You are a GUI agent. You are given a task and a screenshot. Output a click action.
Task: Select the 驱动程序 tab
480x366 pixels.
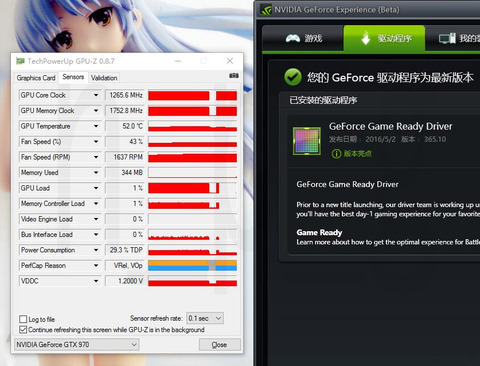[x=384, y=38]
